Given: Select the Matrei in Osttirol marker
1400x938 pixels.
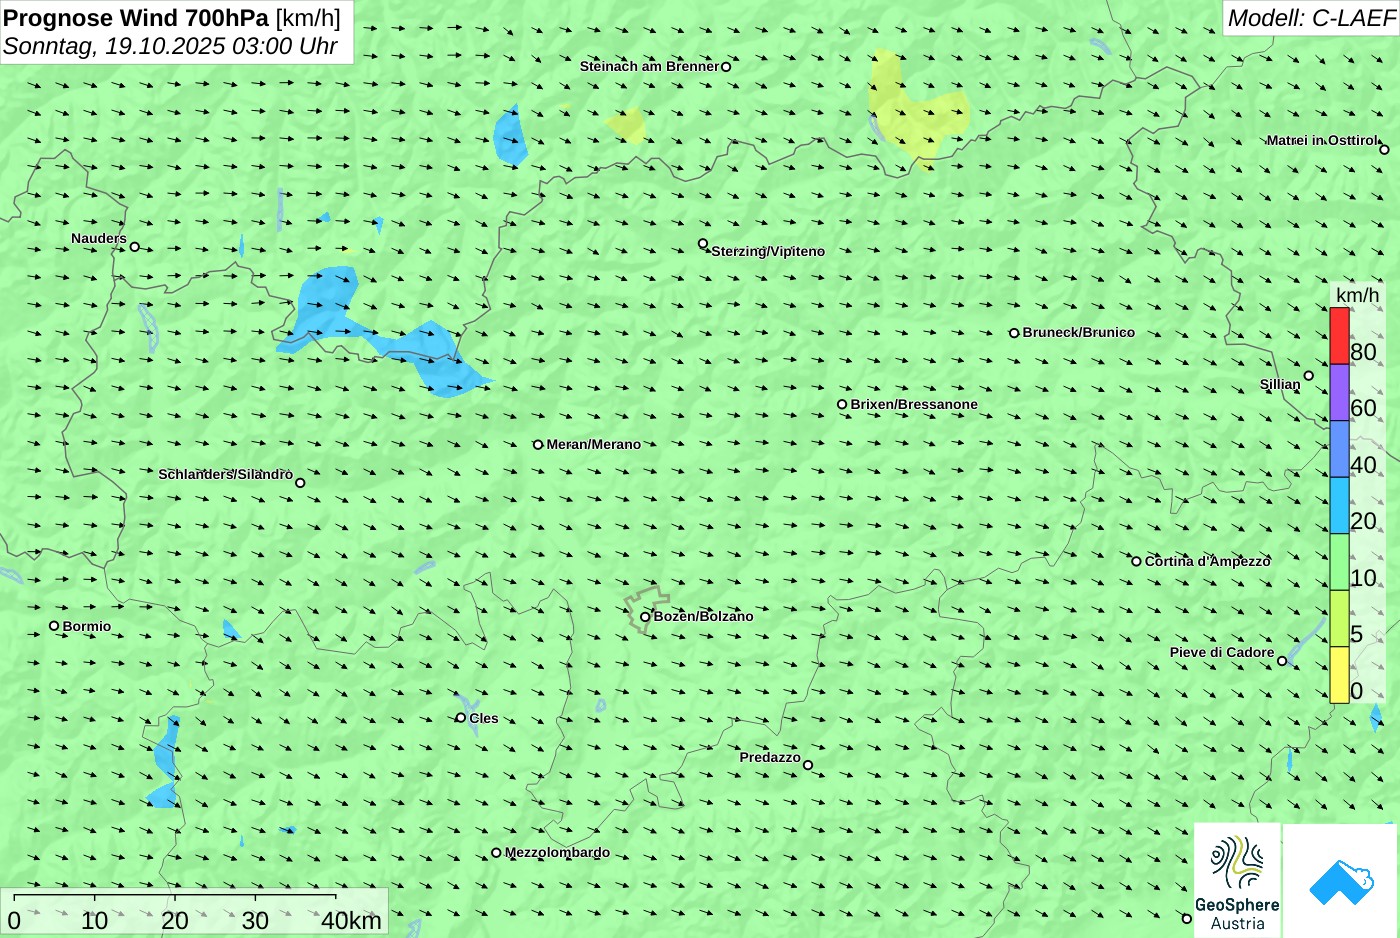Looking at the screenshot, I should [x=1384, y=150].
